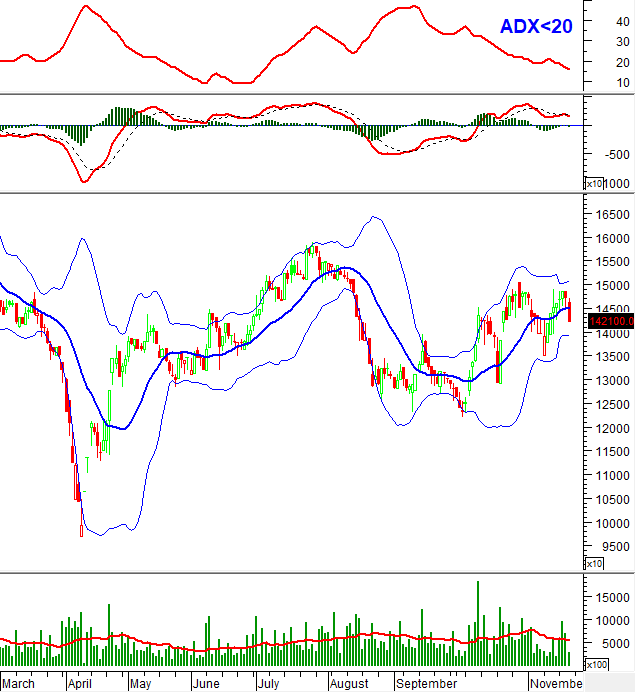Viewport: 635px width, 692px height.
Task: Click the x10 scale box below price chart
Action: coord(594,564)
